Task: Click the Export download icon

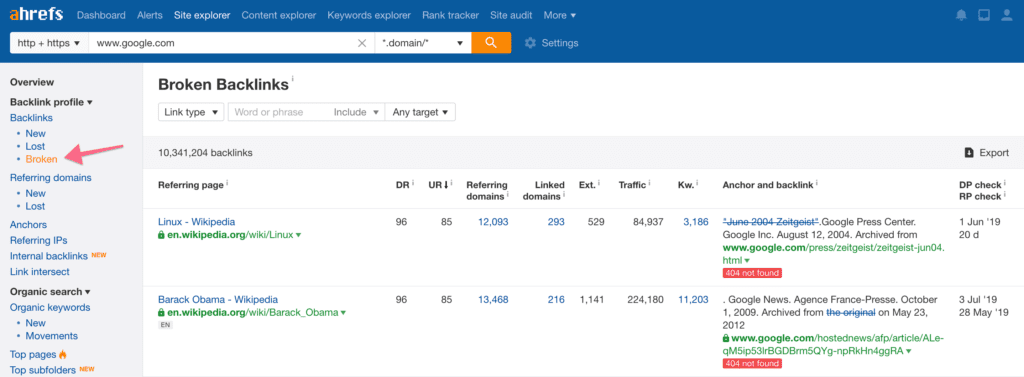Action: click(x=970, y=153)
